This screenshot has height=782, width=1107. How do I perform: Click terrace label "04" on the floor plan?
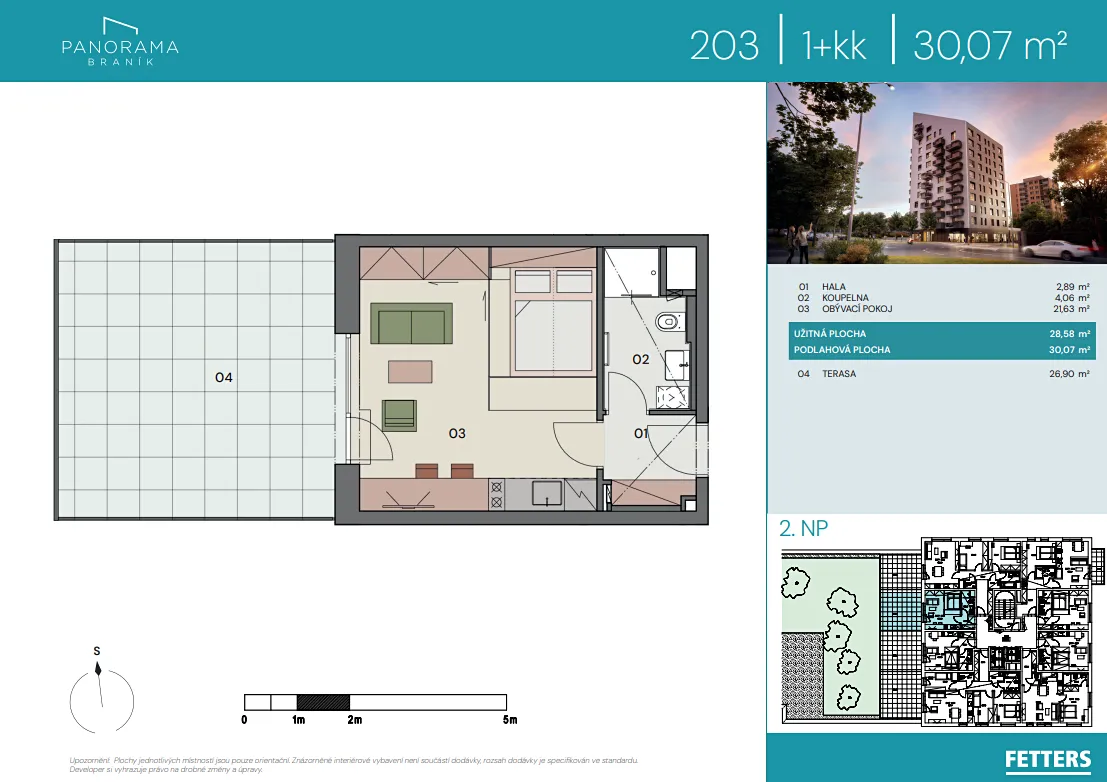[x=224, y=378]
